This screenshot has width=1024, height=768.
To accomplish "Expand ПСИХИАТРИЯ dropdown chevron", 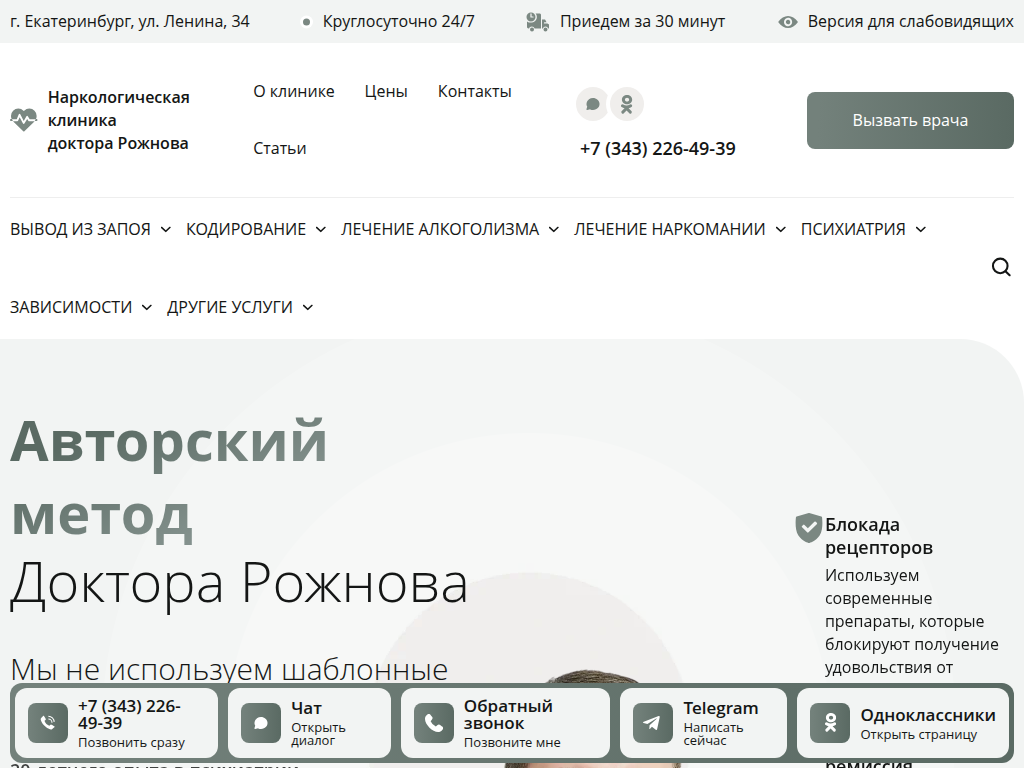I will point(921,229).
